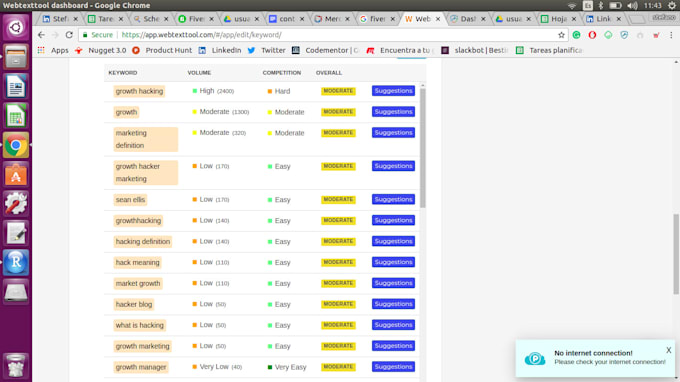Go back in browser history
The width and height of the screenshot is (680, 382).
pos(41,35)
